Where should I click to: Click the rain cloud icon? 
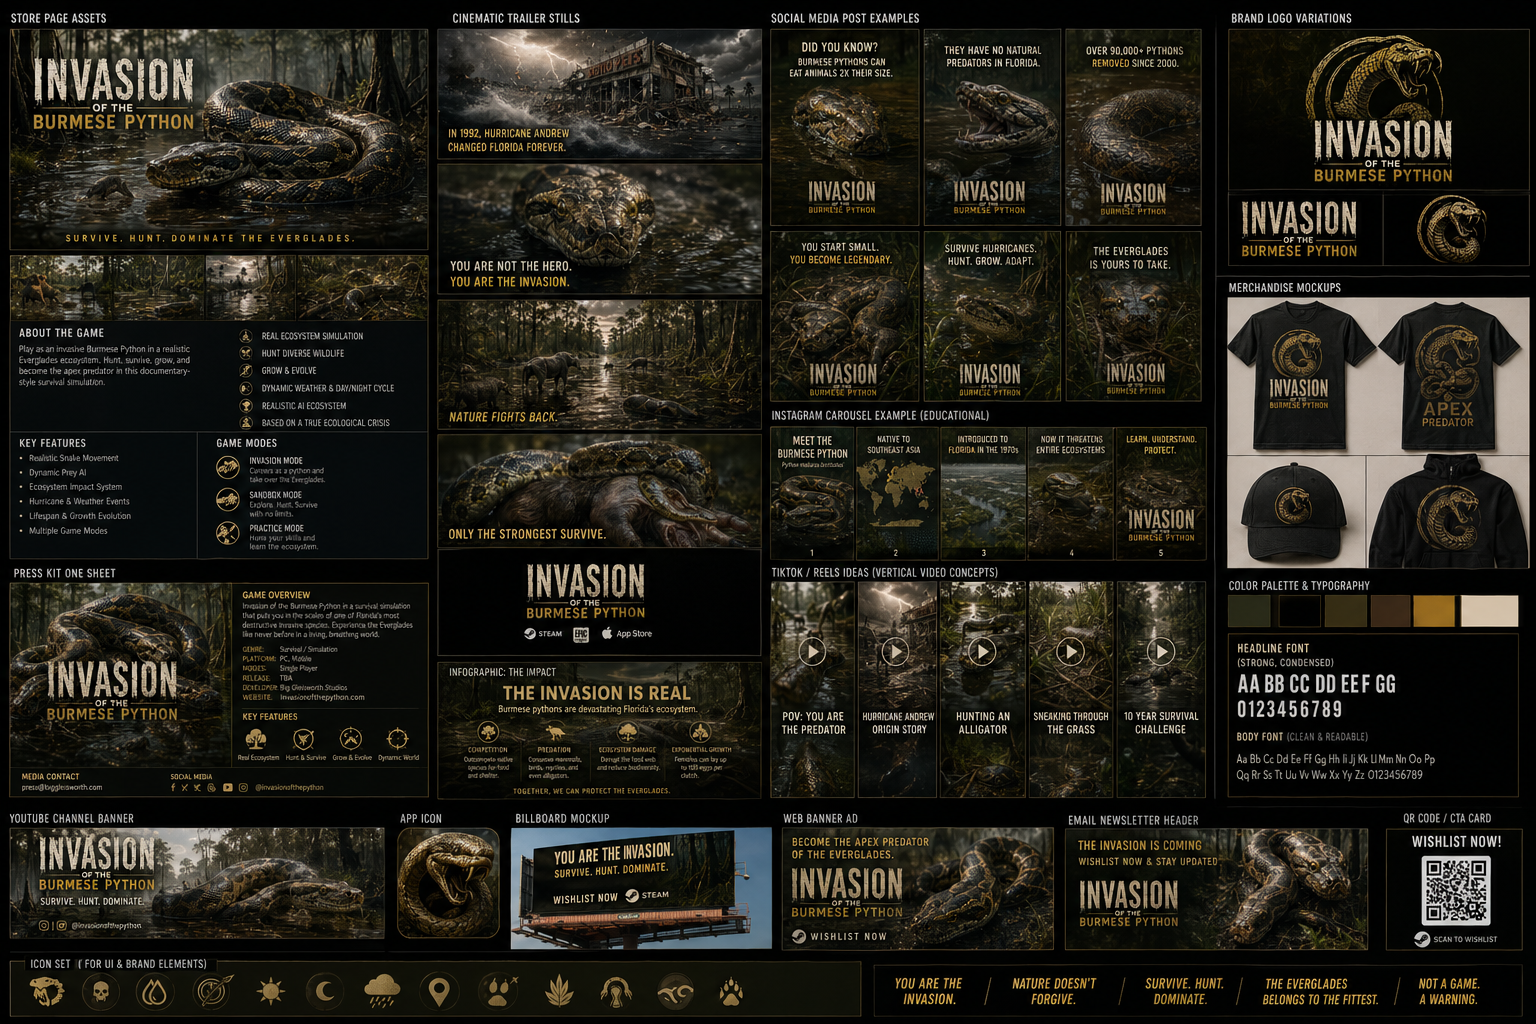[383, 992]
